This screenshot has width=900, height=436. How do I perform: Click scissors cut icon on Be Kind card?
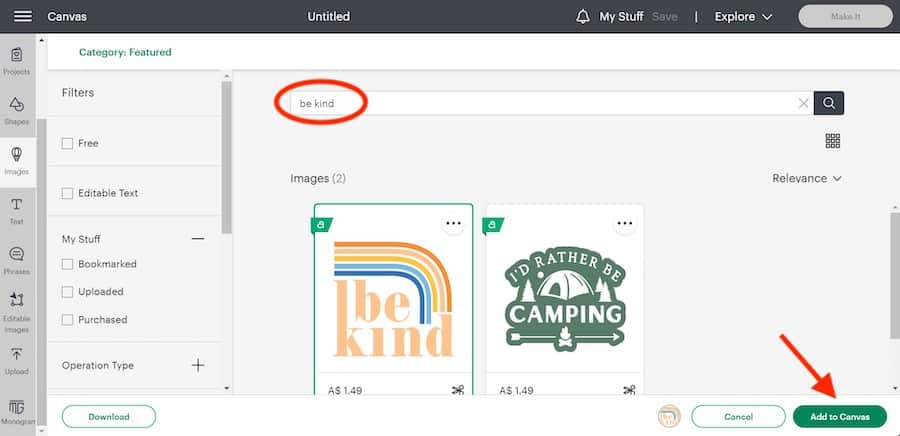pyautogui.click(x=457, y=391)
